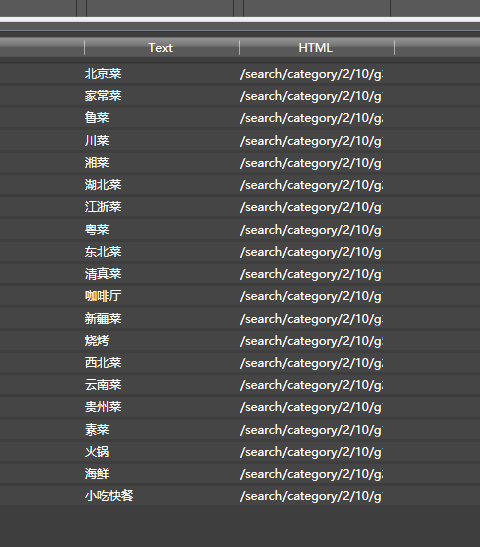This screenshot has height=547, width=480.
Task: Select the 火锅 text cell
Action: 97,452
